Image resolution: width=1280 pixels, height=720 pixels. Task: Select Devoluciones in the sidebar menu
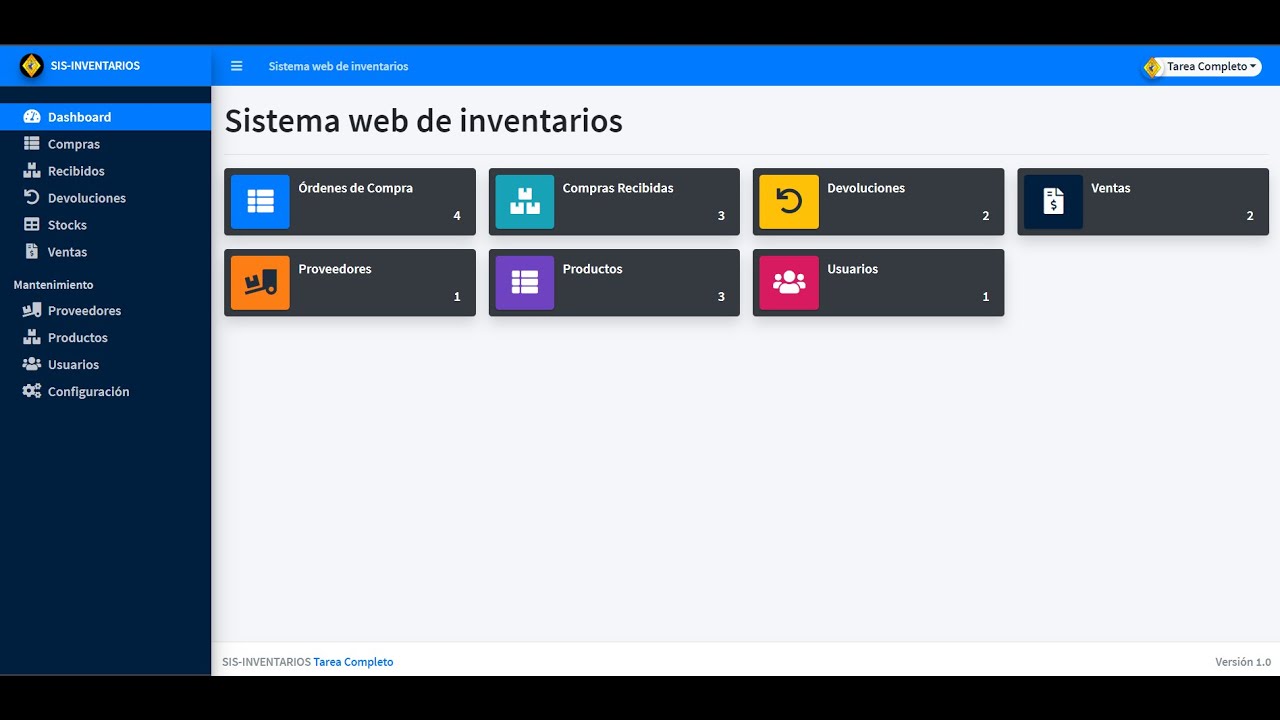pyautogui.click(x=105, y=198)
